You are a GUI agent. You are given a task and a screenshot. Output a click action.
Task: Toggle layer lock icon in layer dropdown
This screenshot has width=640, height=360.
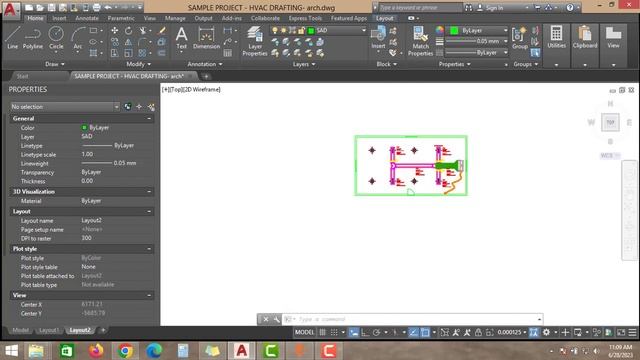[x=301, y=31]
